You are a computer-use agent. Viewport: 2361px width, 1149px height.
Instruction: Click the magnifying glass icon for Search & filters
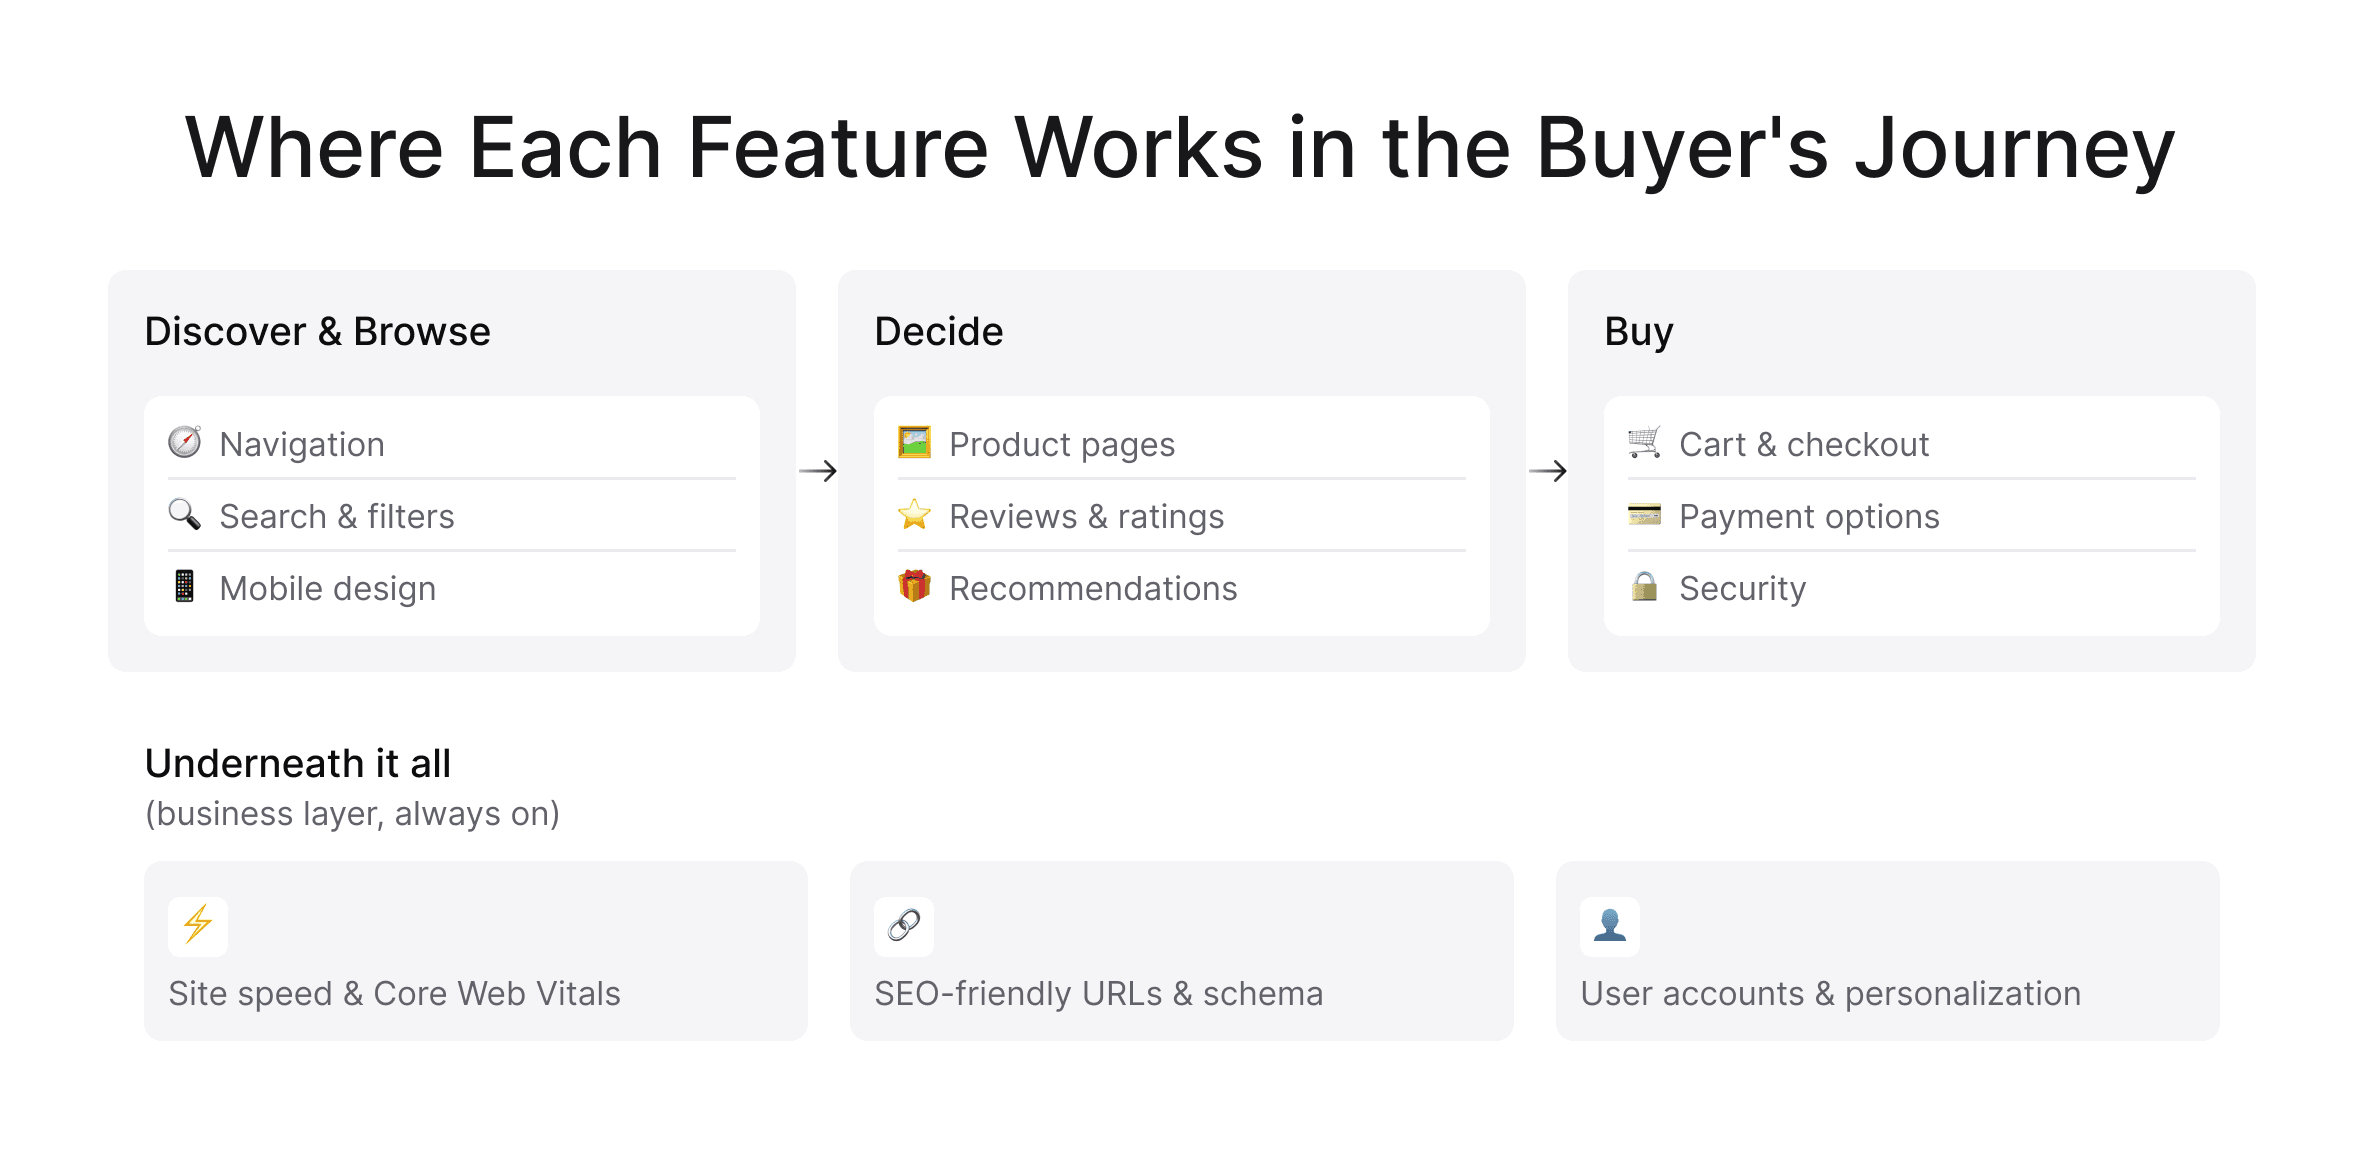point(184,514)
